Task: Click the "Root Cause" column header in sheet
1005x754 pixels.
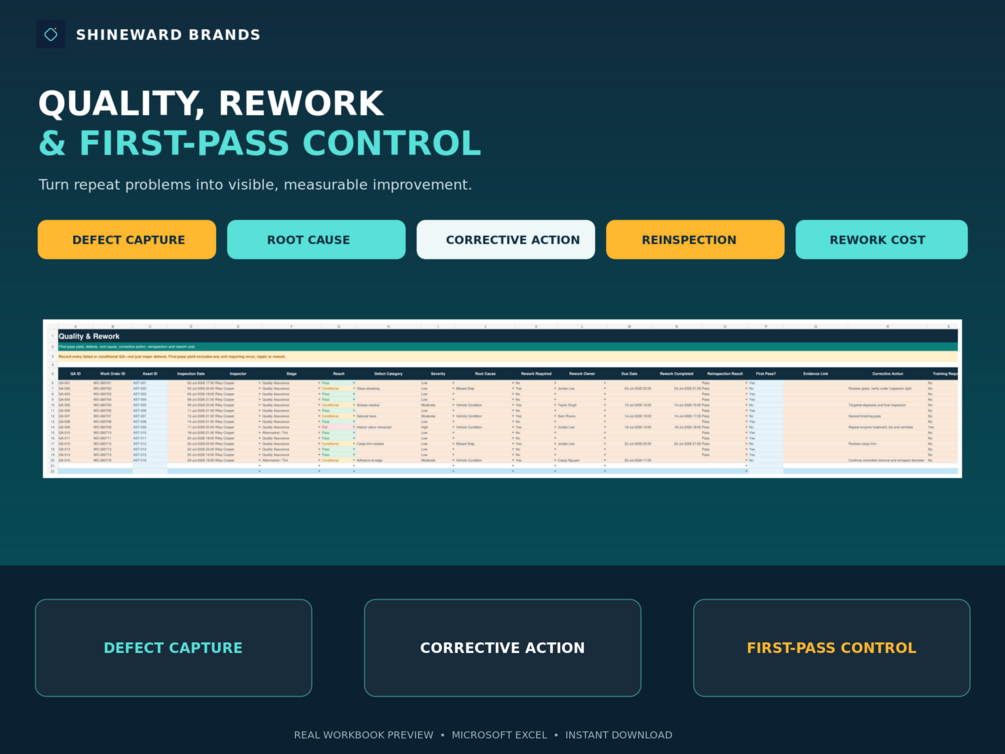Action: (485, 373)
